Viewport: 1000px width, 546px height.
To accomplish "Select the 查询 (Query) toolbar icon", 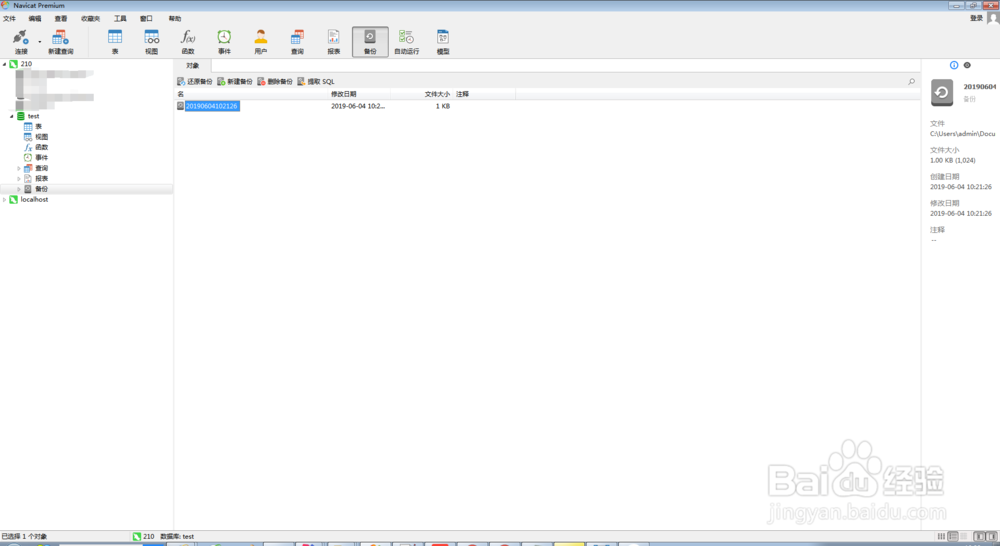I will tap(297, 41).
